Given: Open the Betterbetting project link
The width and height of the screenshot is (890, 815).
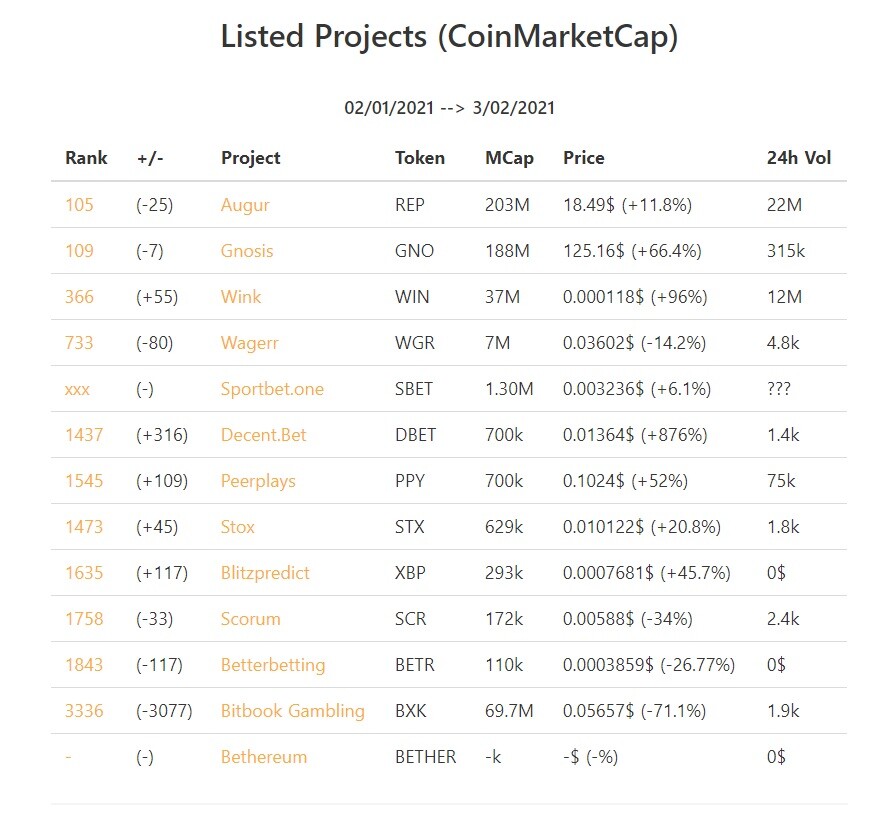Looking at the screenshot, I should pos(273,665).
